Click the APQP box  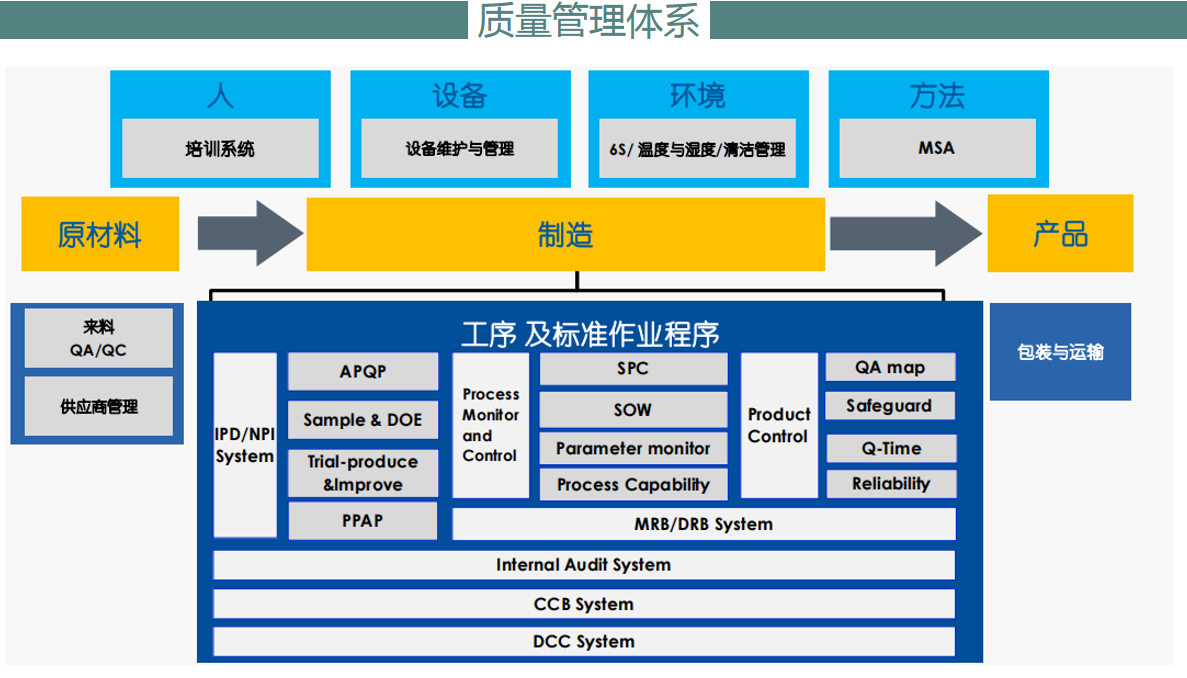point(363,371)
